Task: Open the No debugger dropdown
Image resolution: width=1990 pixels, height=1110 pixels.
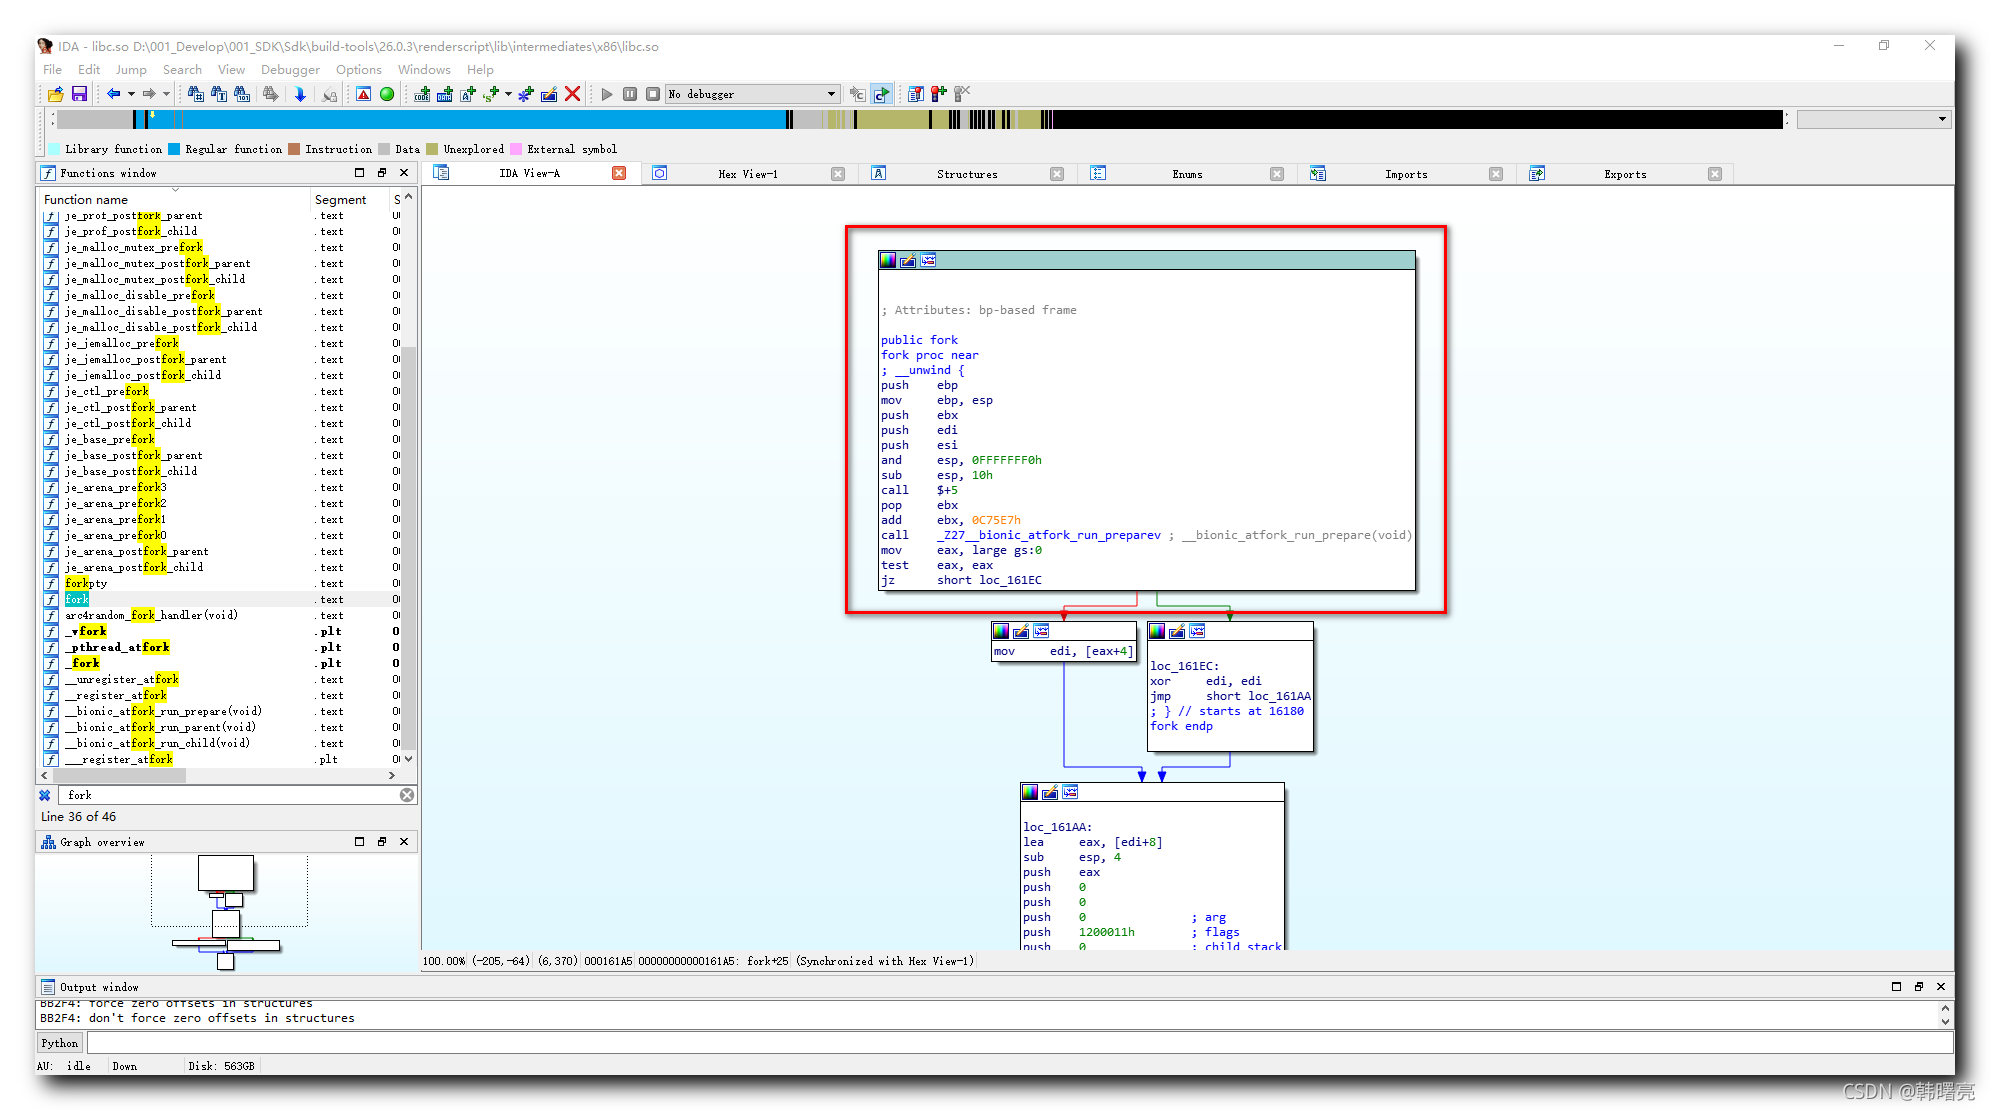Action: point(831,94)
